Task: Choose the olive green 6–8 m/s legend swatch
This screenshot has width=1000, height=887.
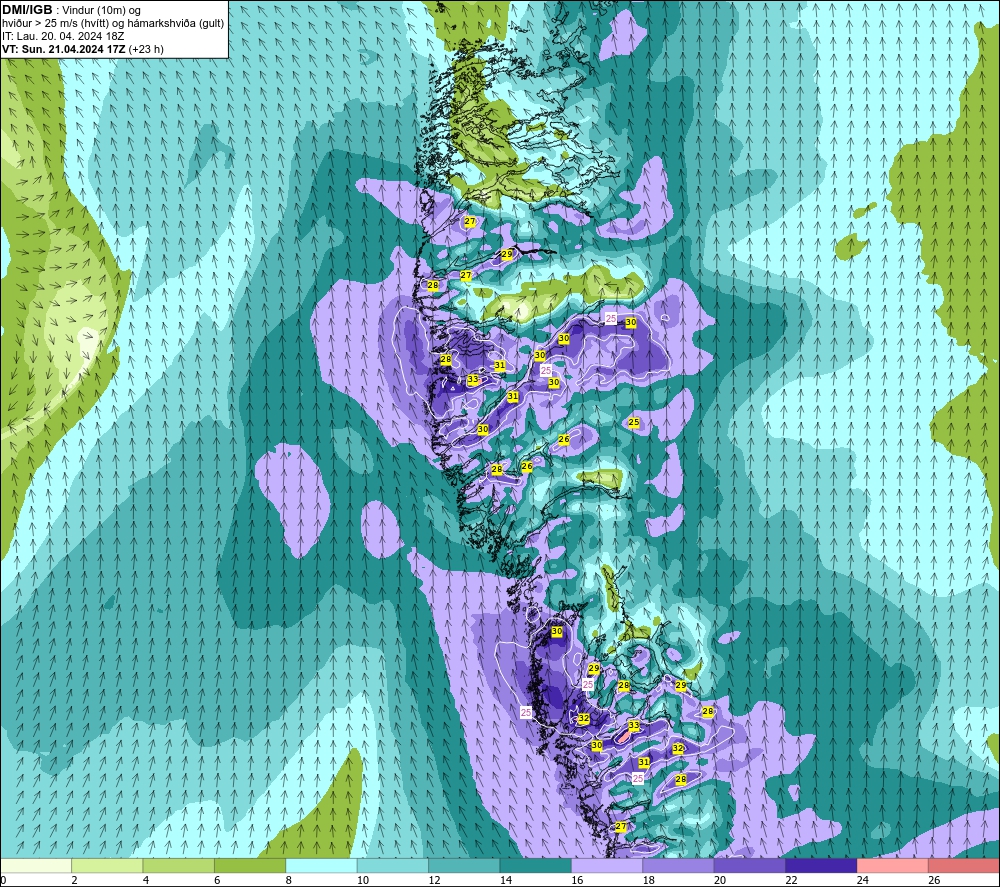Action: click(250, 865)
